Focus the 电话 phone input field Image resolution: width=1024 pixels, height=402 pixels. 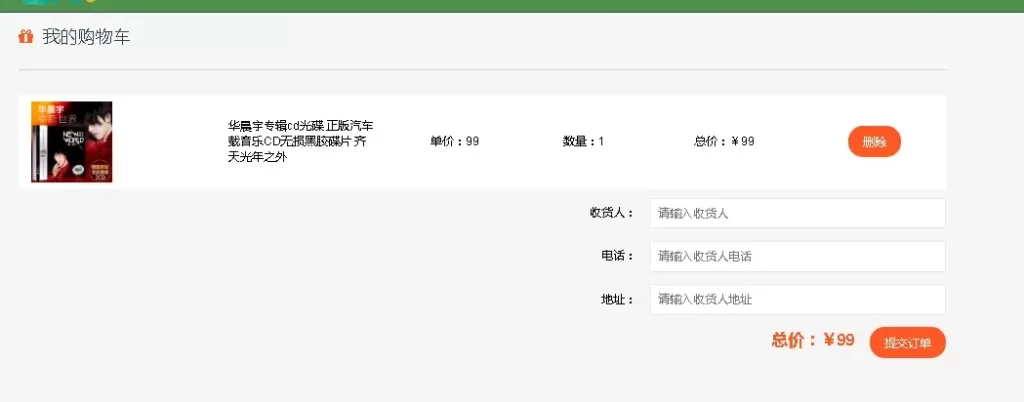[797, 256]
